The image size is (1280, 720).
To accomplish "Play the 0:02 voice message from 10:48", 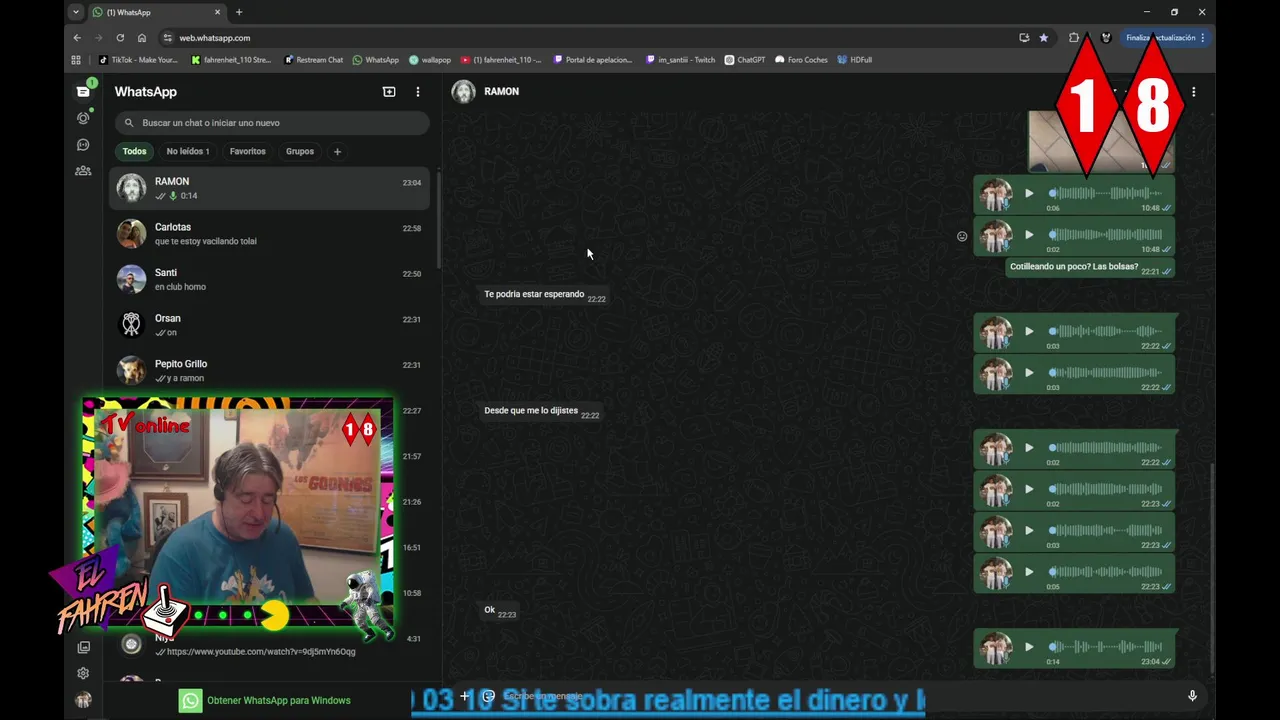I will [1029, 235].
